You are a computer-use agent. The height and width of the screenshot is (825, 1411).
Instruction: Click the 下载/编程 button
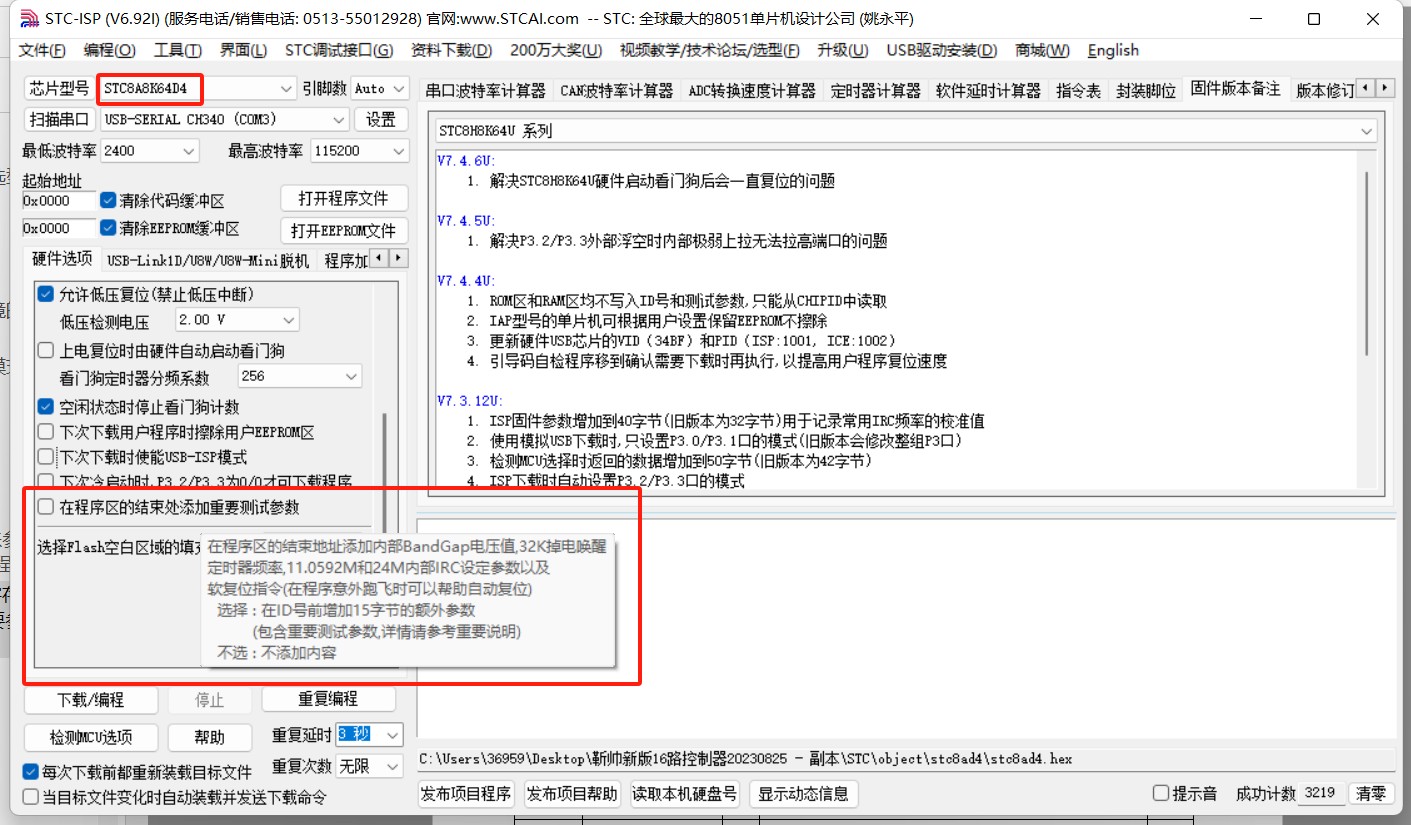pos(91,699)
